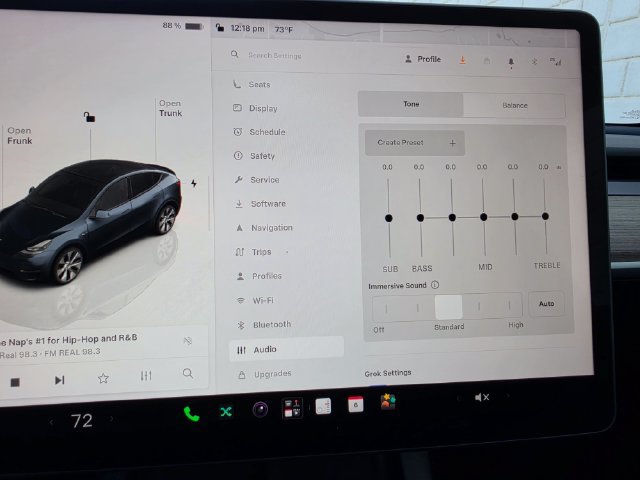Tap the cellular signal icon

[x=556, y=62]
